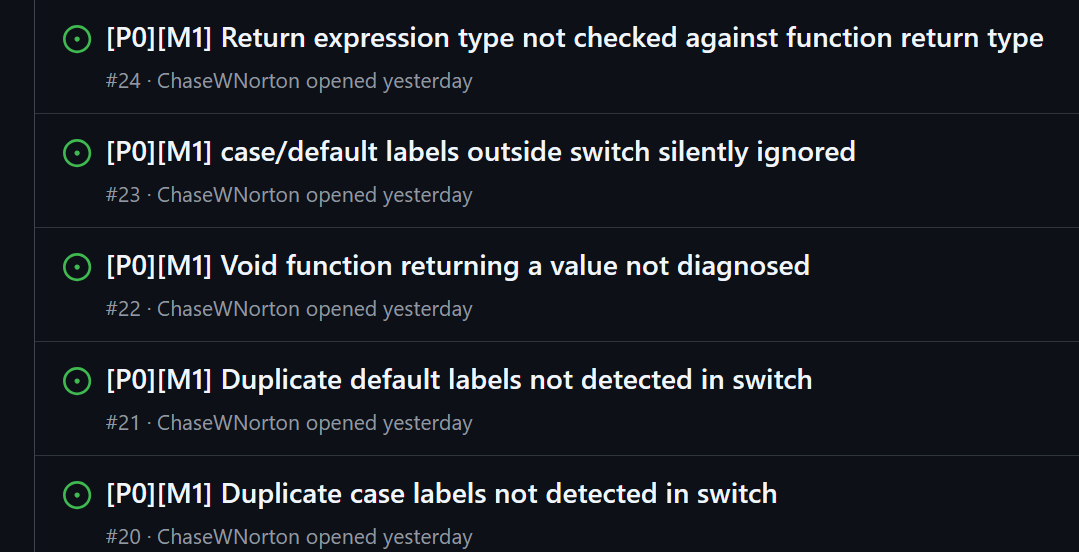Open issue "Void function returning a value not diagnosed"
This screenshot has height=552, width=1079.
click(457, 267)
